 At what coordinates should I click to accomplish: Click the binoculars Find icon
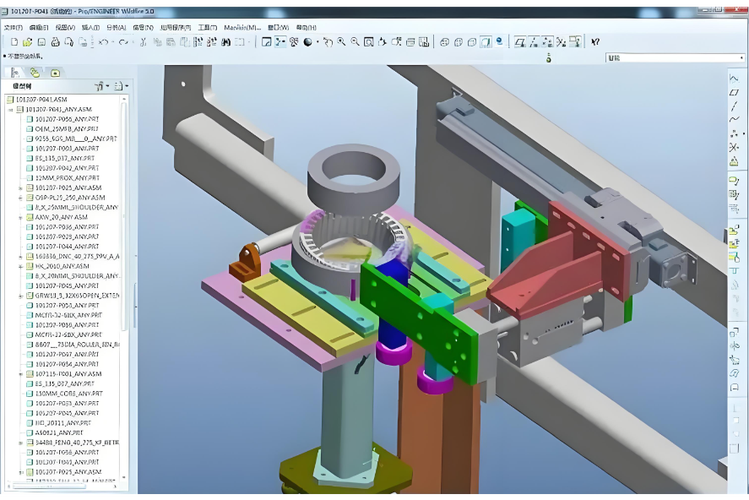226,43
